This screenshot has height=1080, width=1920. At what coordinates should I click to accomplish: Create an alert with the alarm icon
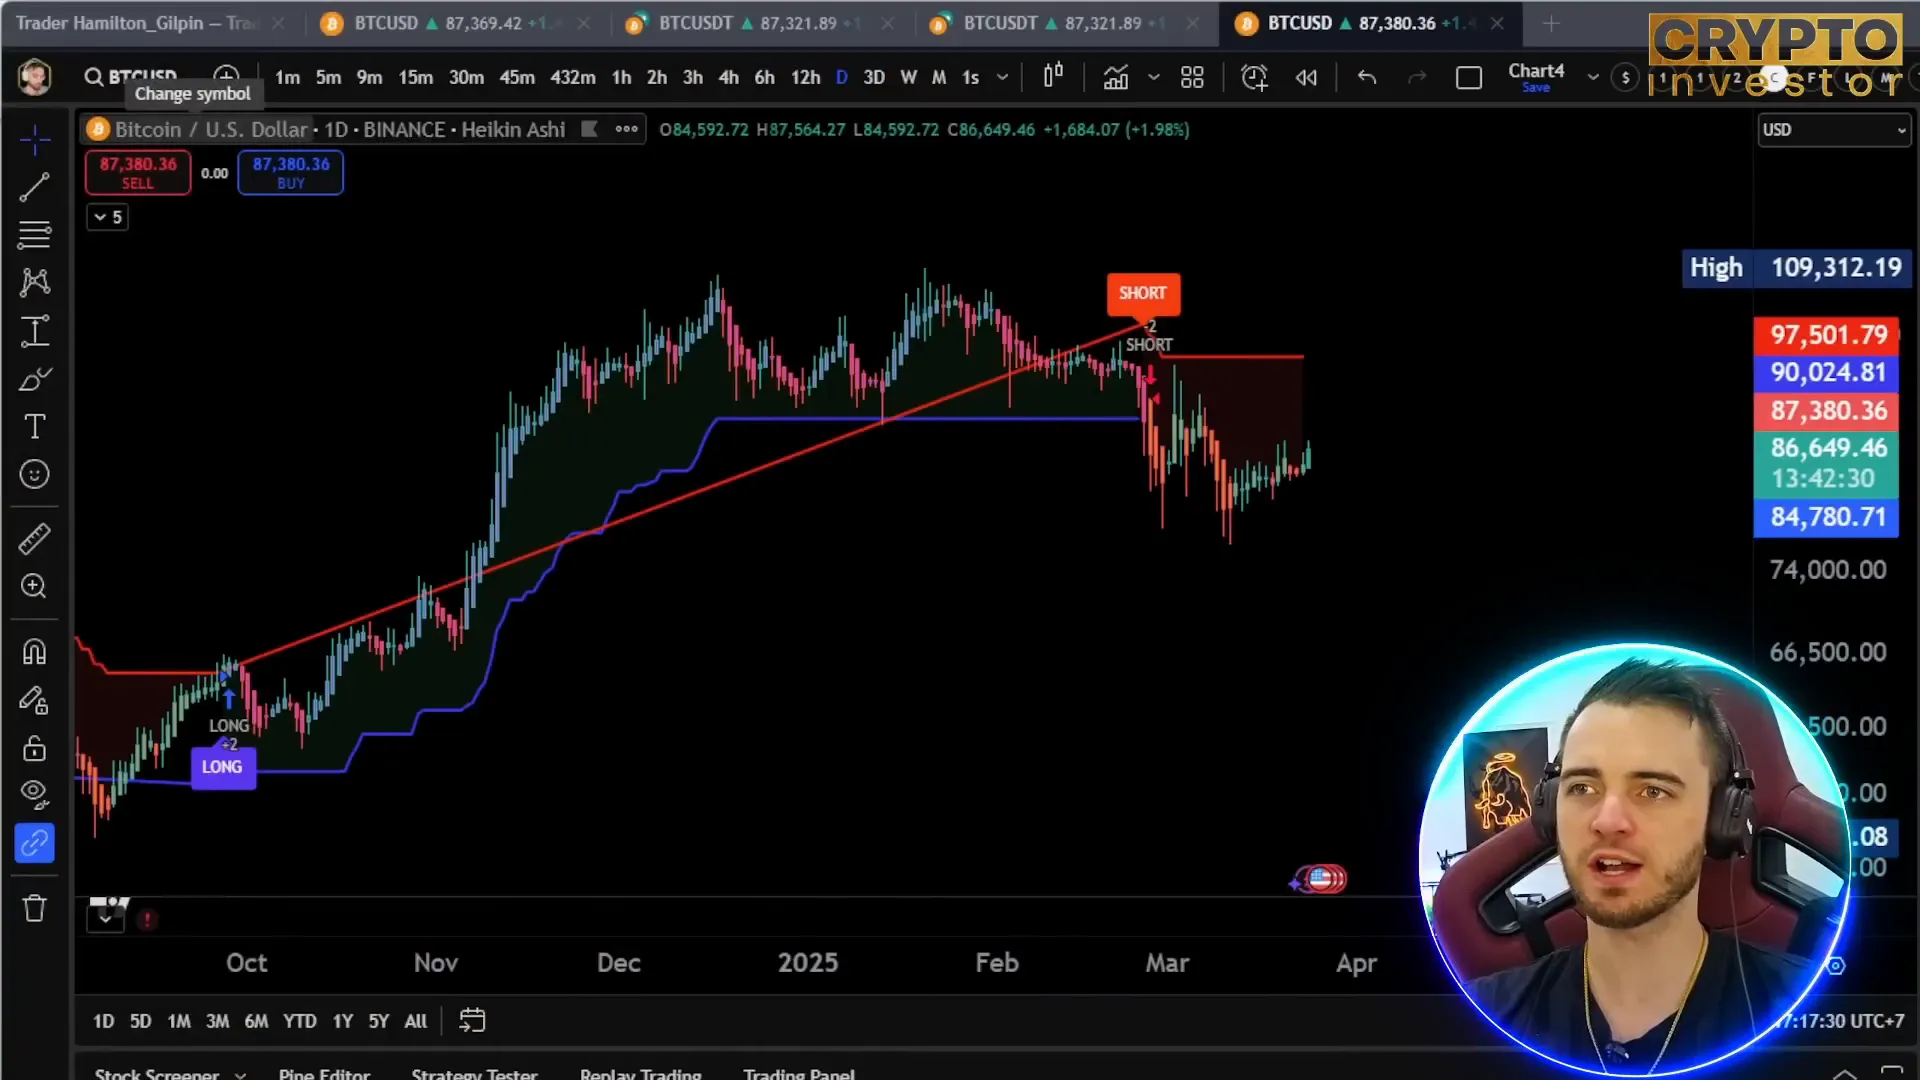[x=1254, y=77]
